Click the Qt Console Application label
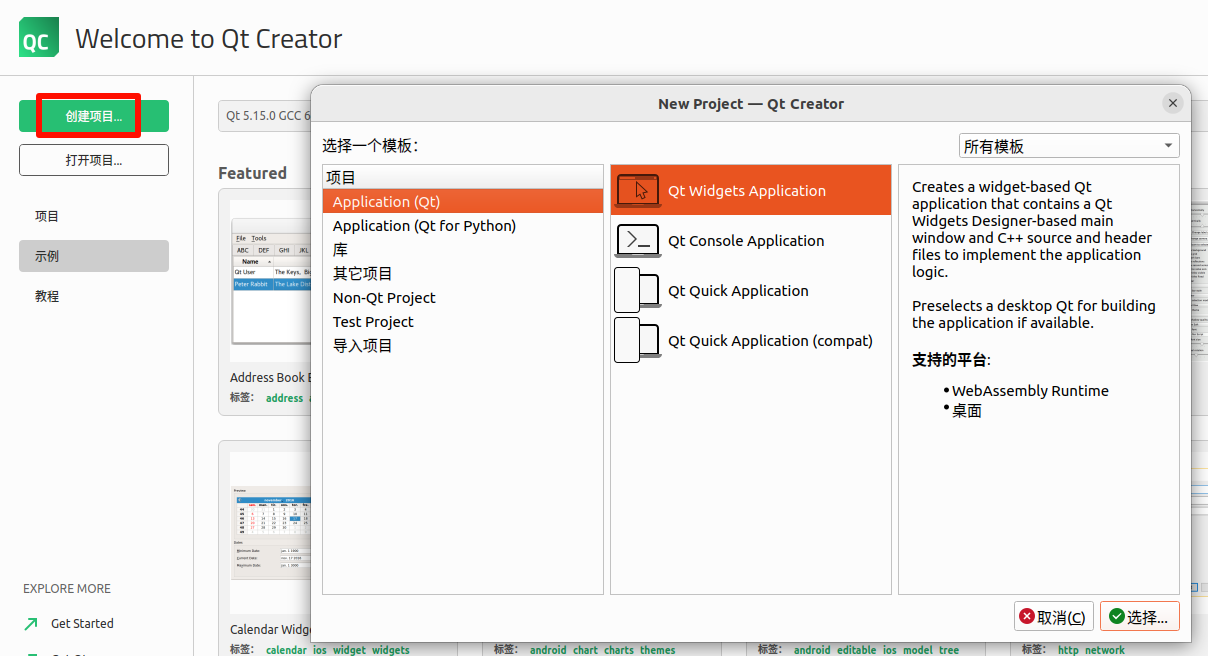This screenshot has height=656, width=1208. tap(746, 241)
